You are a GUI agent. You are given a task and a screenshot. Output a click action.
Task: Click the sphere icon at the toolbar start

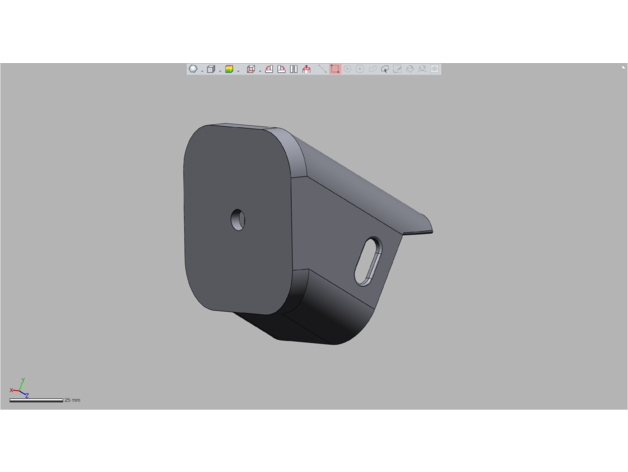pyautogui.click(x=193, y=69)
